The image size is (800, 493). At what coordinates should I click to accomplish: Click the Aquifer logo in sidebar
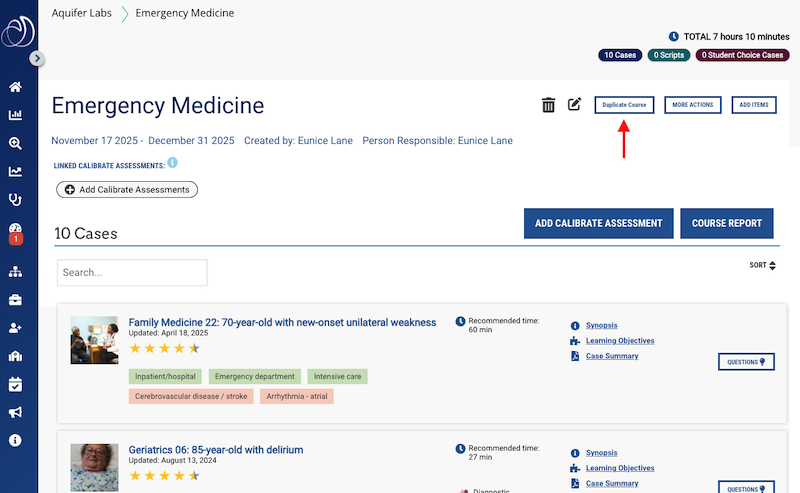pos(18,31)
